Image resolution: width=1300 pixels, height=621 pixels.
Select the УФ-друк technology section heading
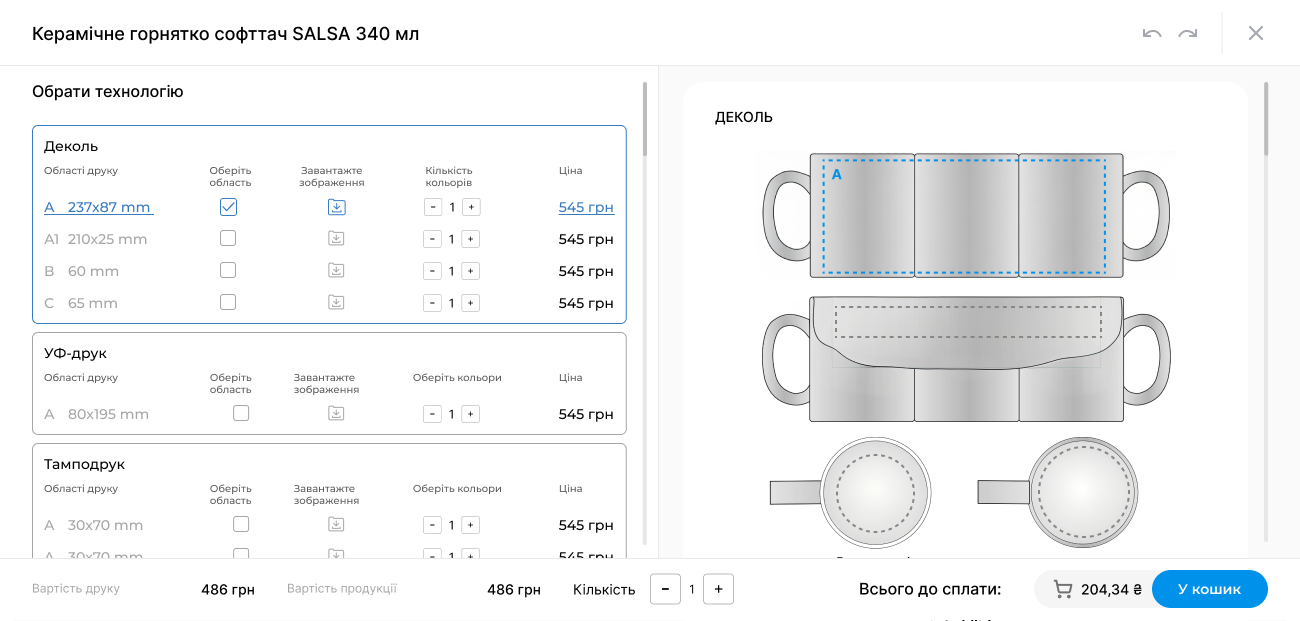tap(75, 353)
